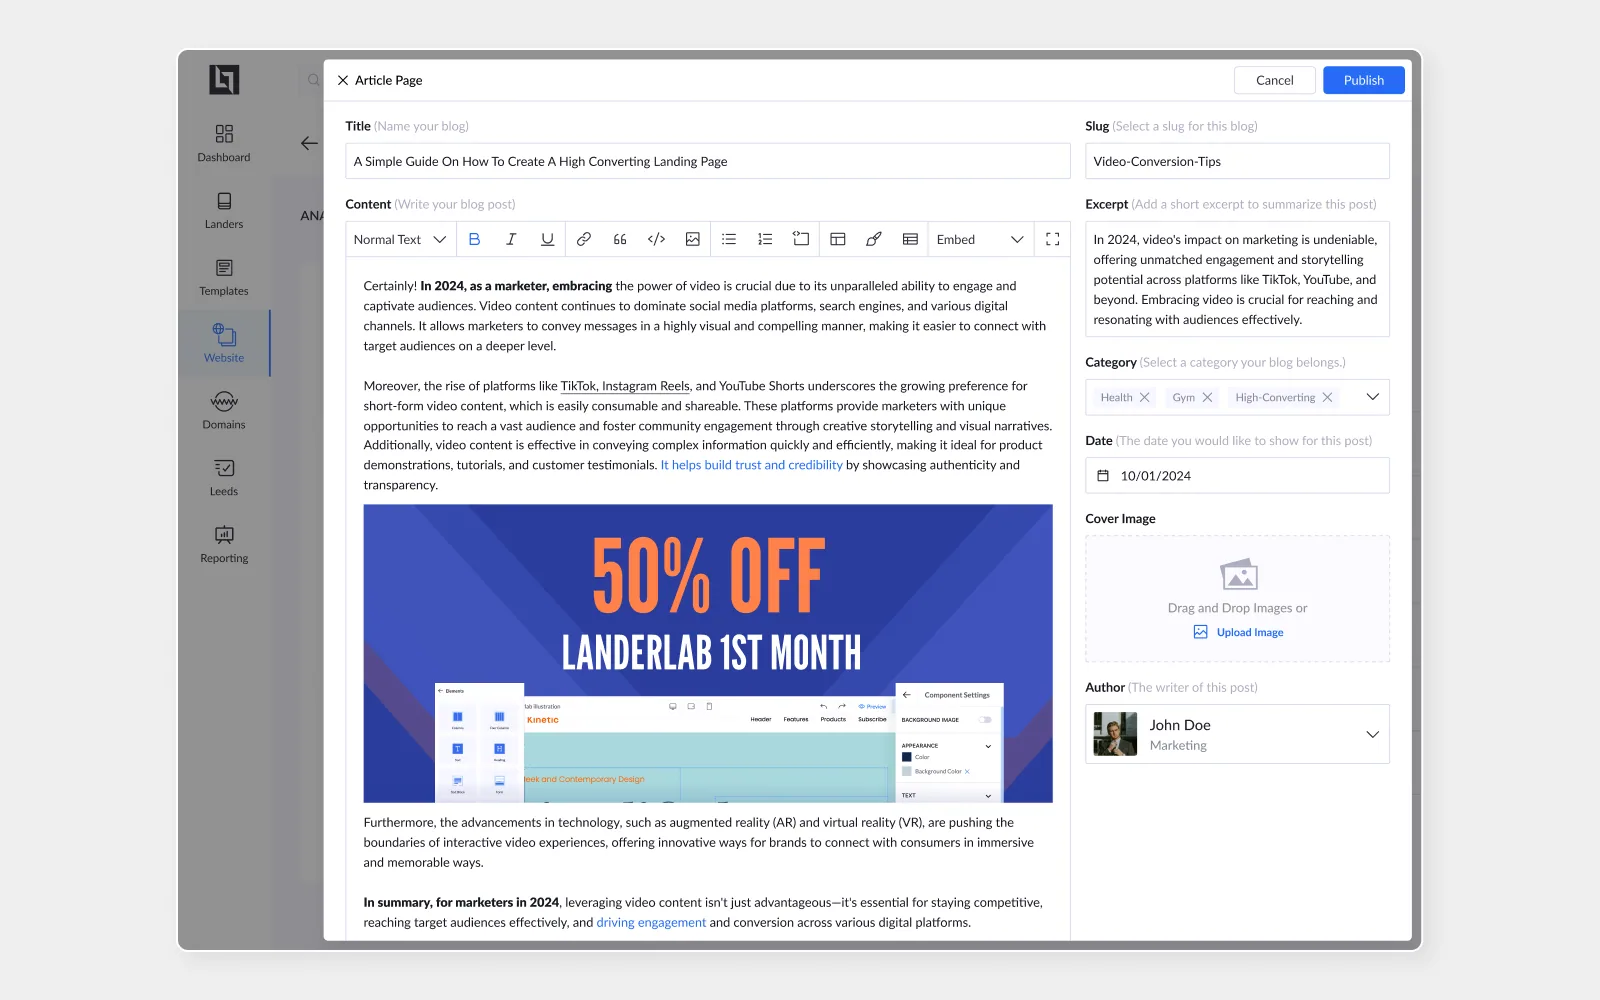
Task: Create a numbered list
Action: coord(765,239)
